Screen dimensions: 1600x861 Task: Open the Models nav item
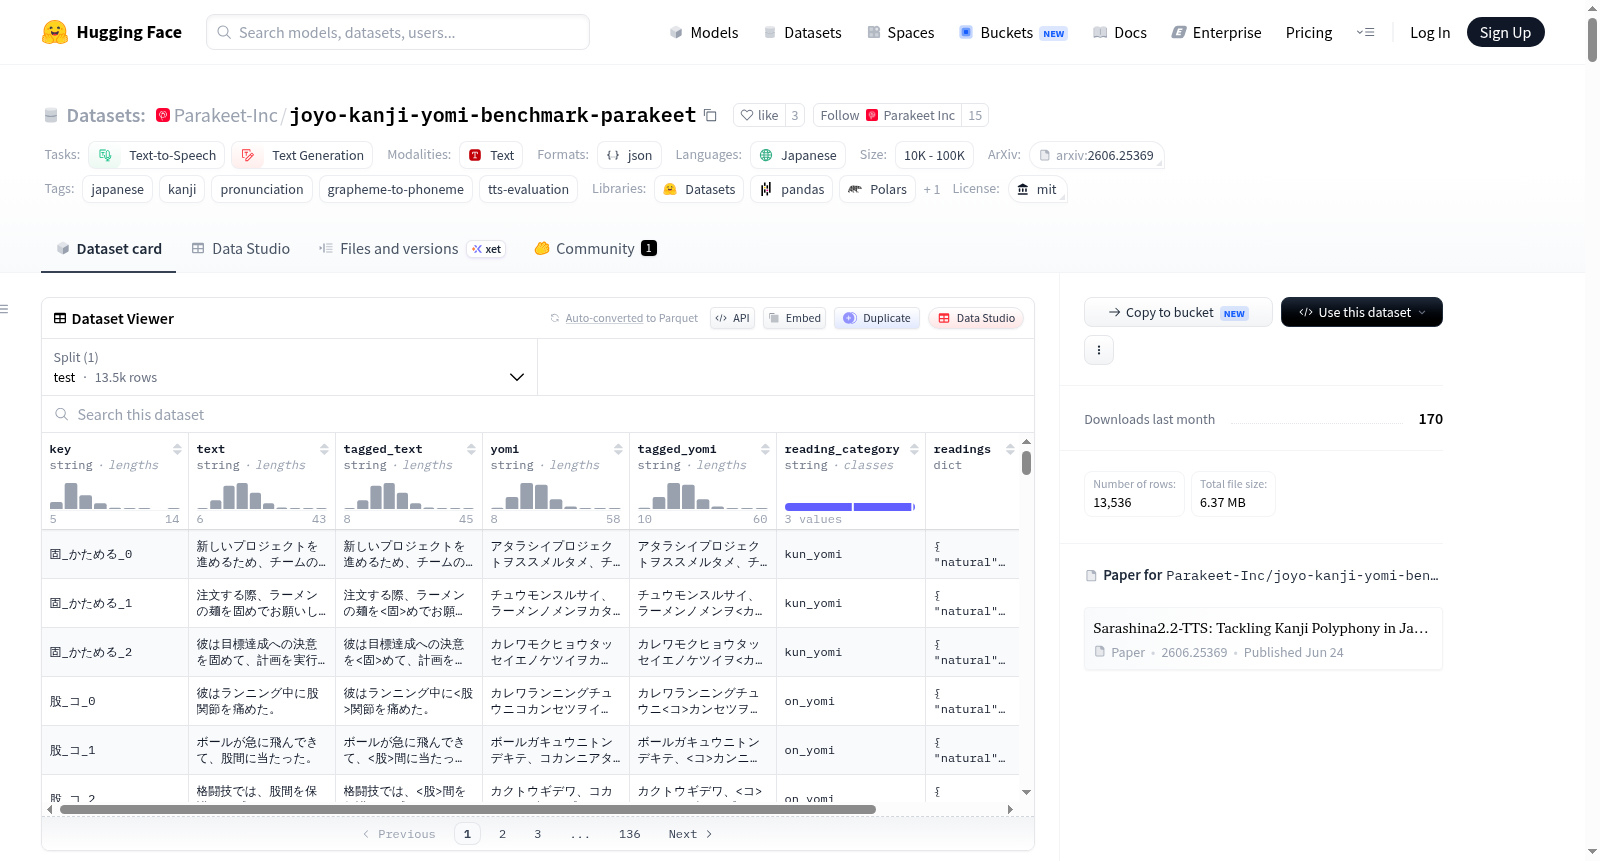click(704, 32)
